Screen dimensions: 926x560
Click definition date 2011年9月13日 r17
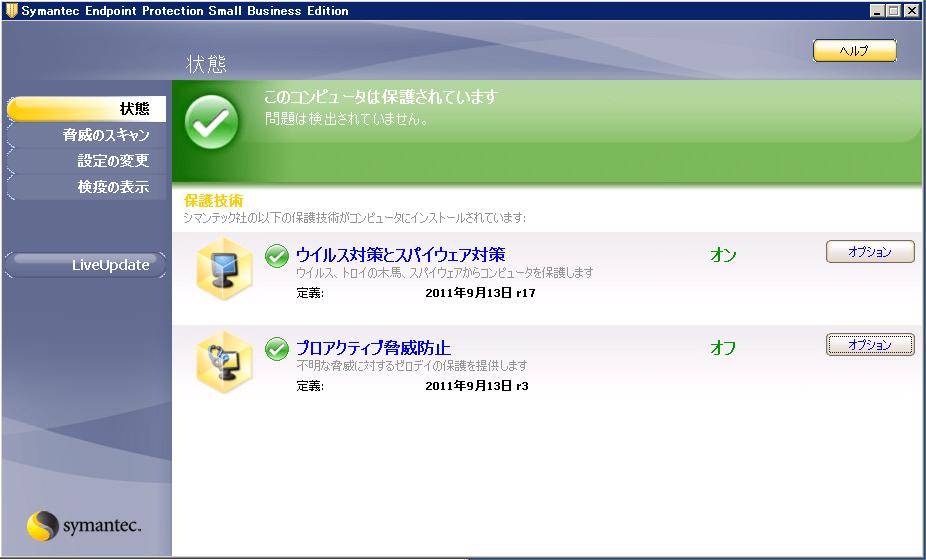point(480,293)
